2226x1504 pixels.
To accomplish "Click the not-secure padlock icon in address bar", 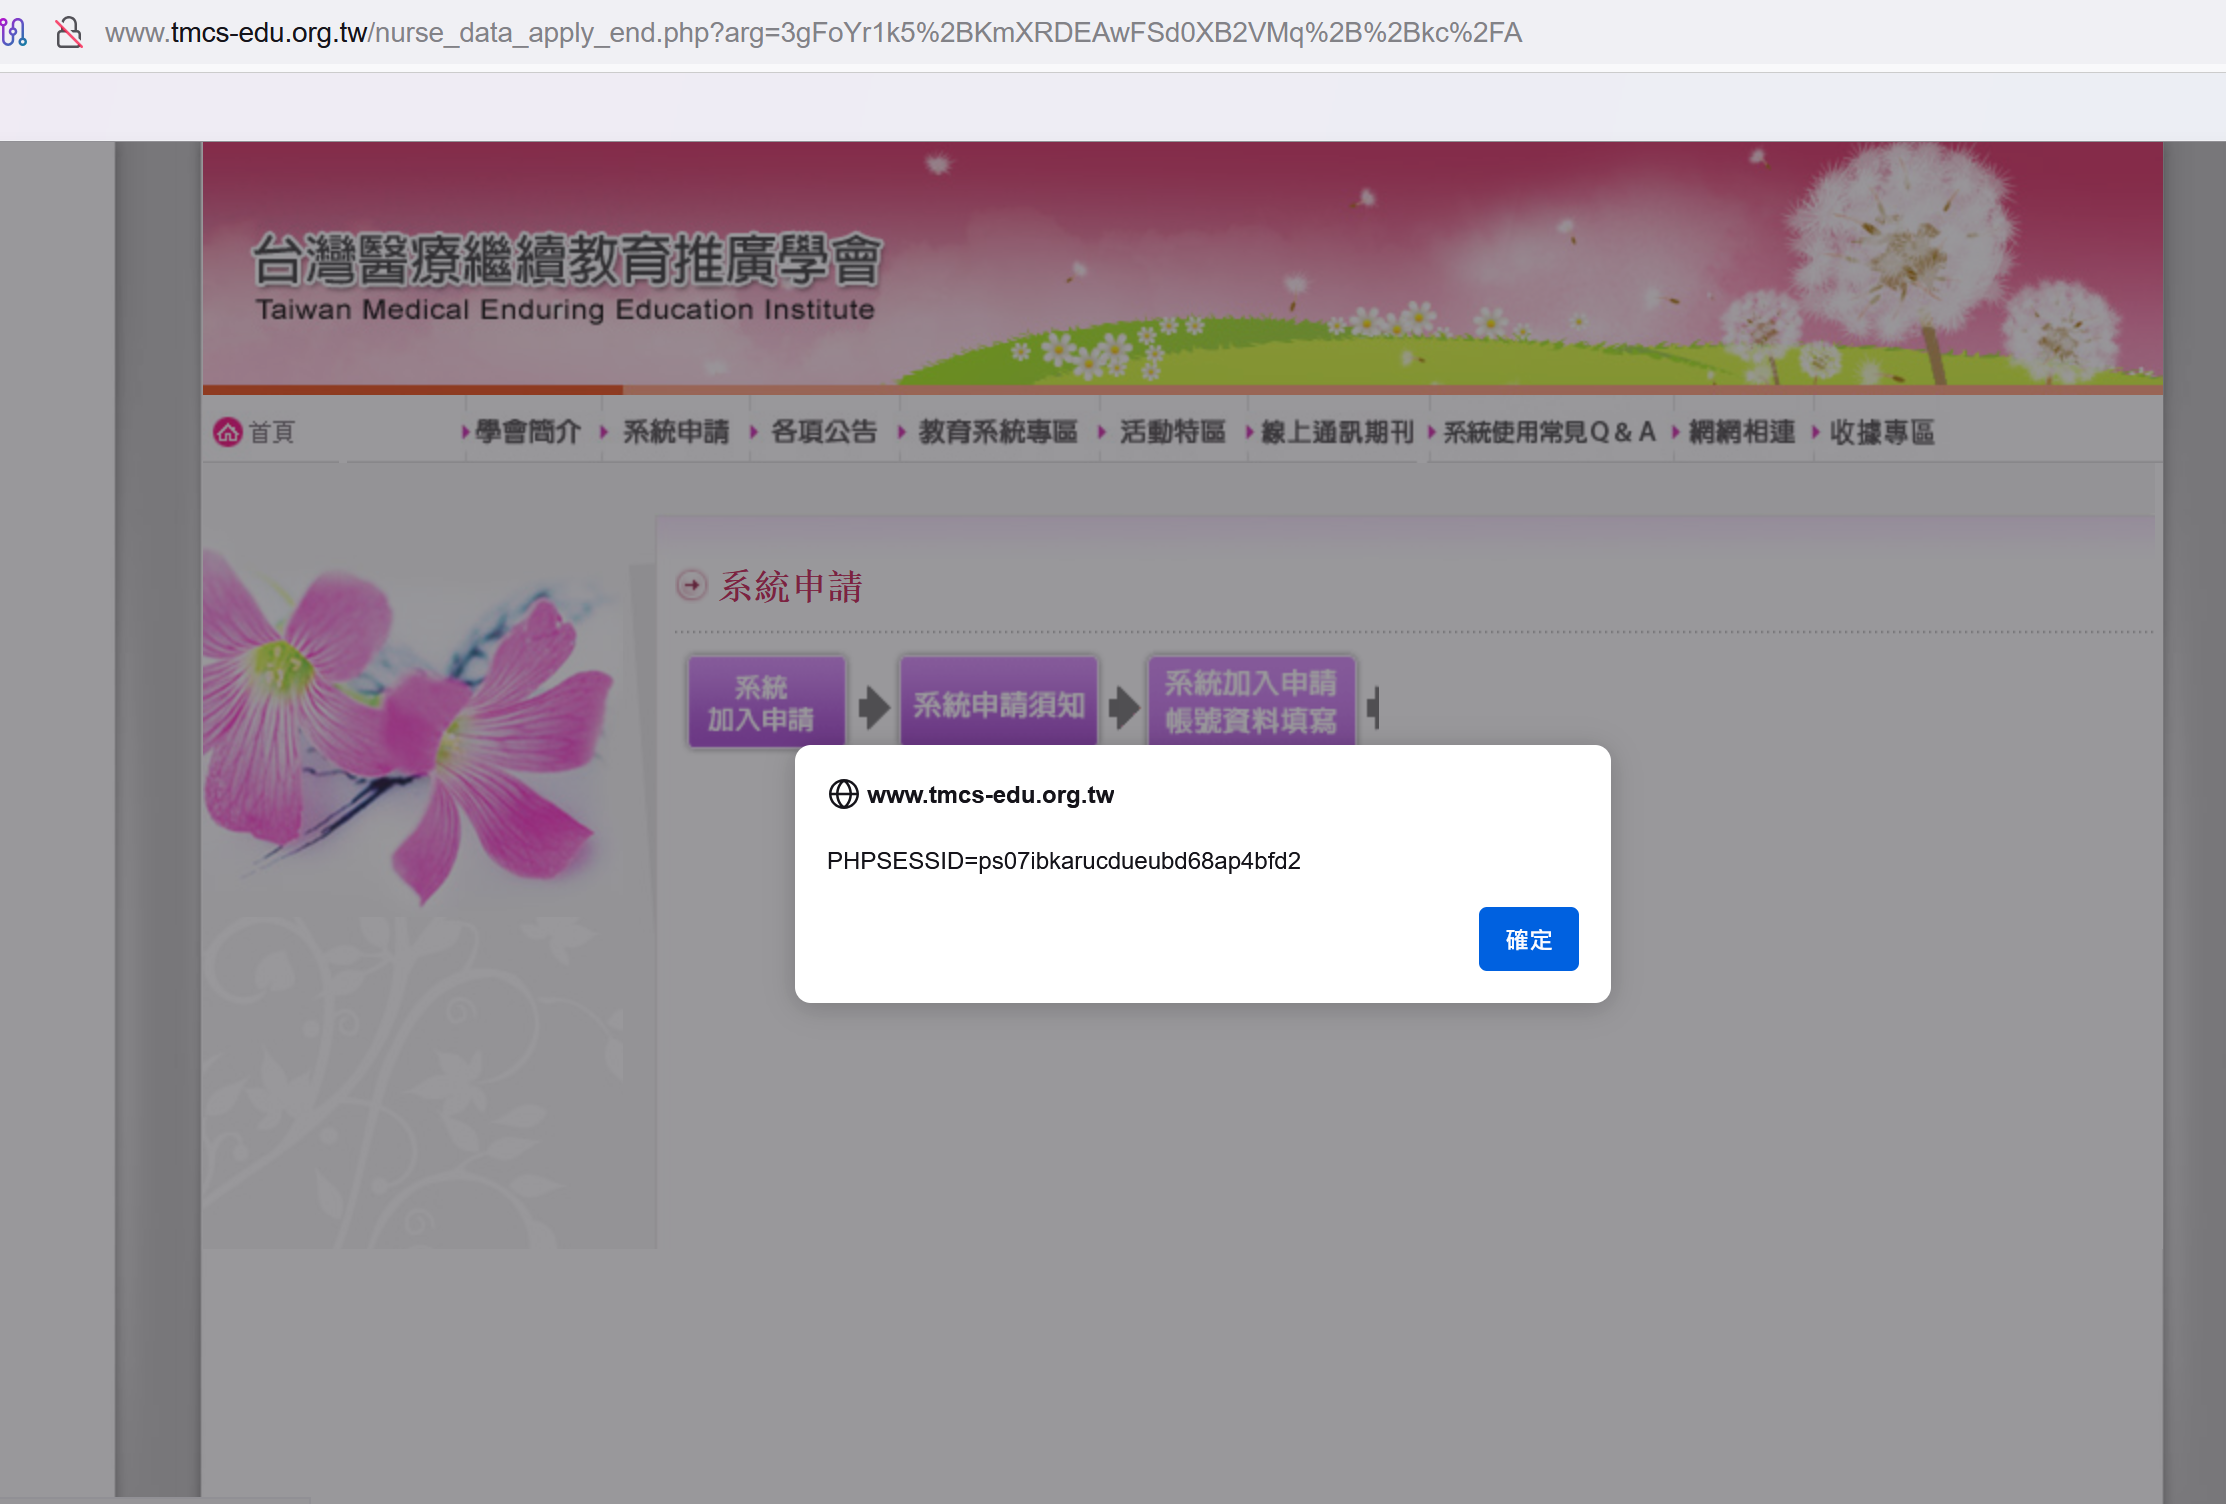I will click(69, 32).
